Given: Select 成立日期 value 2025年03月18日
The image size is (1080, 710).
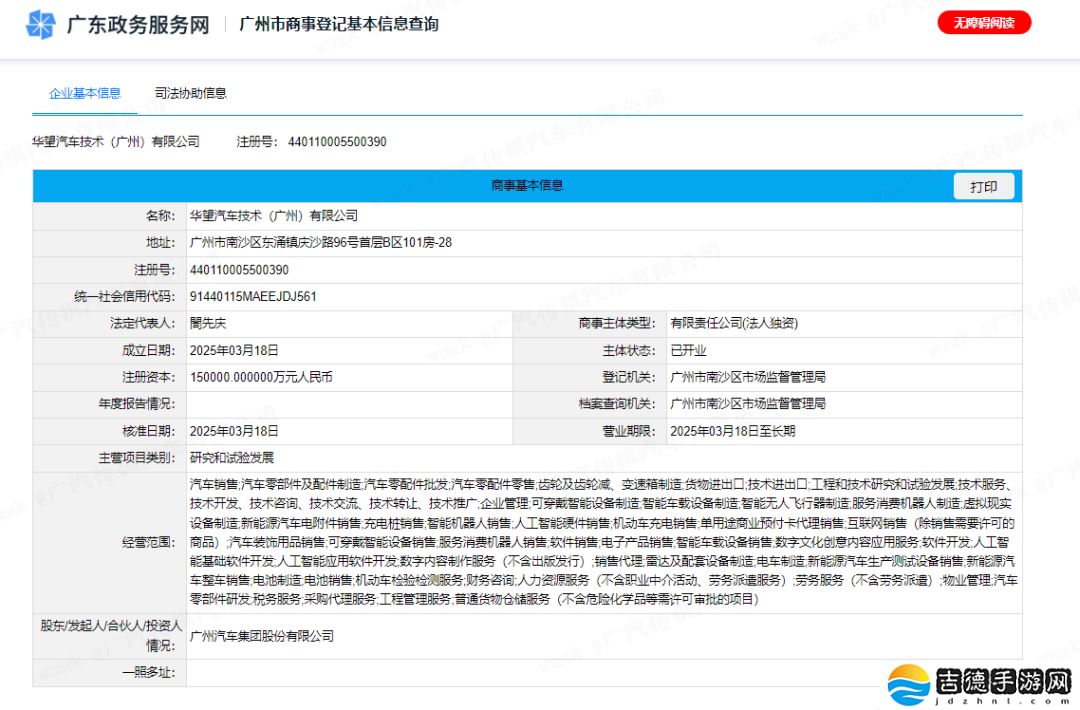Looking at the screenshot, I should 233,351.
